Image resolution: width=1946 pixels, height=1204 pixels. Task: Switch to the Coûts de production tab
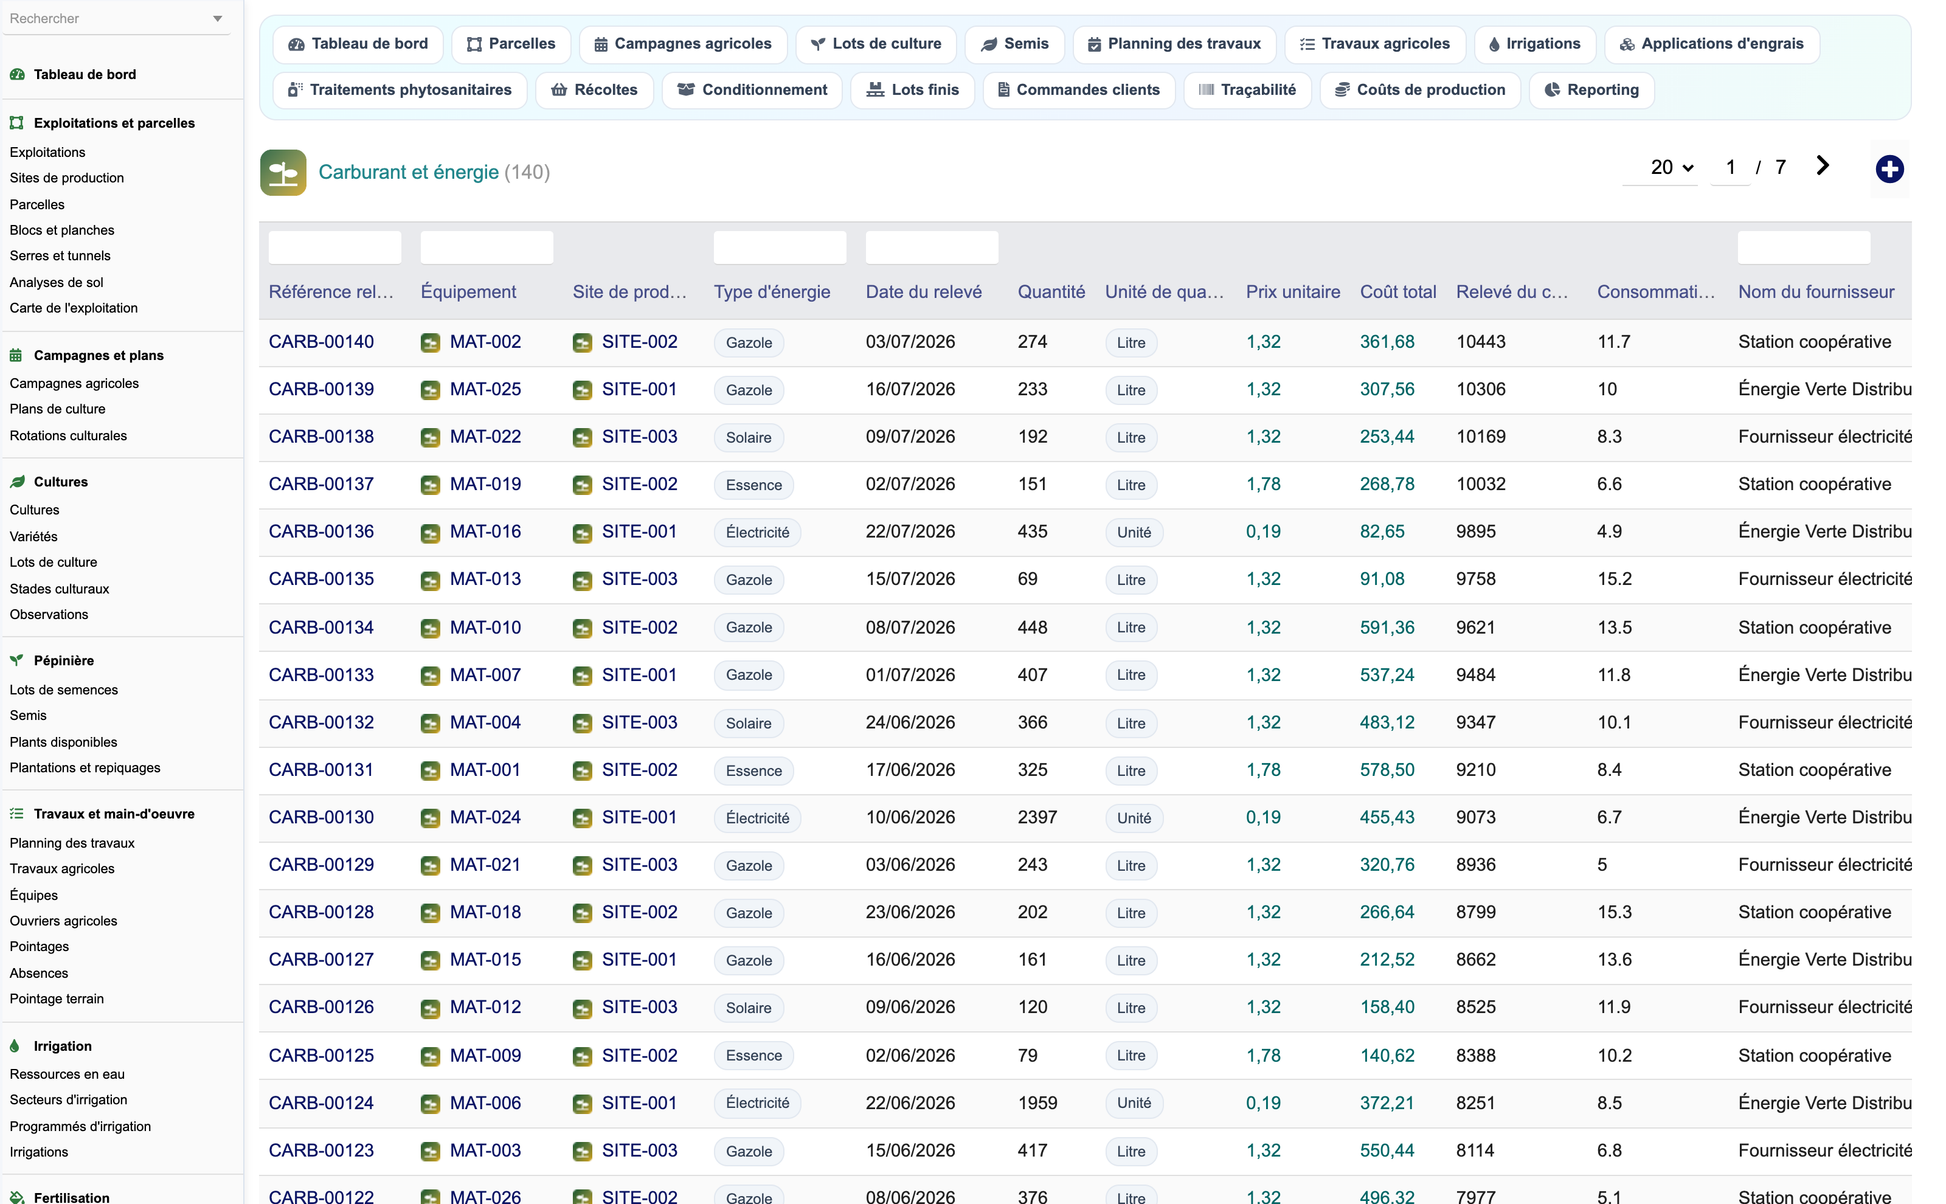tap(1420, 90)
